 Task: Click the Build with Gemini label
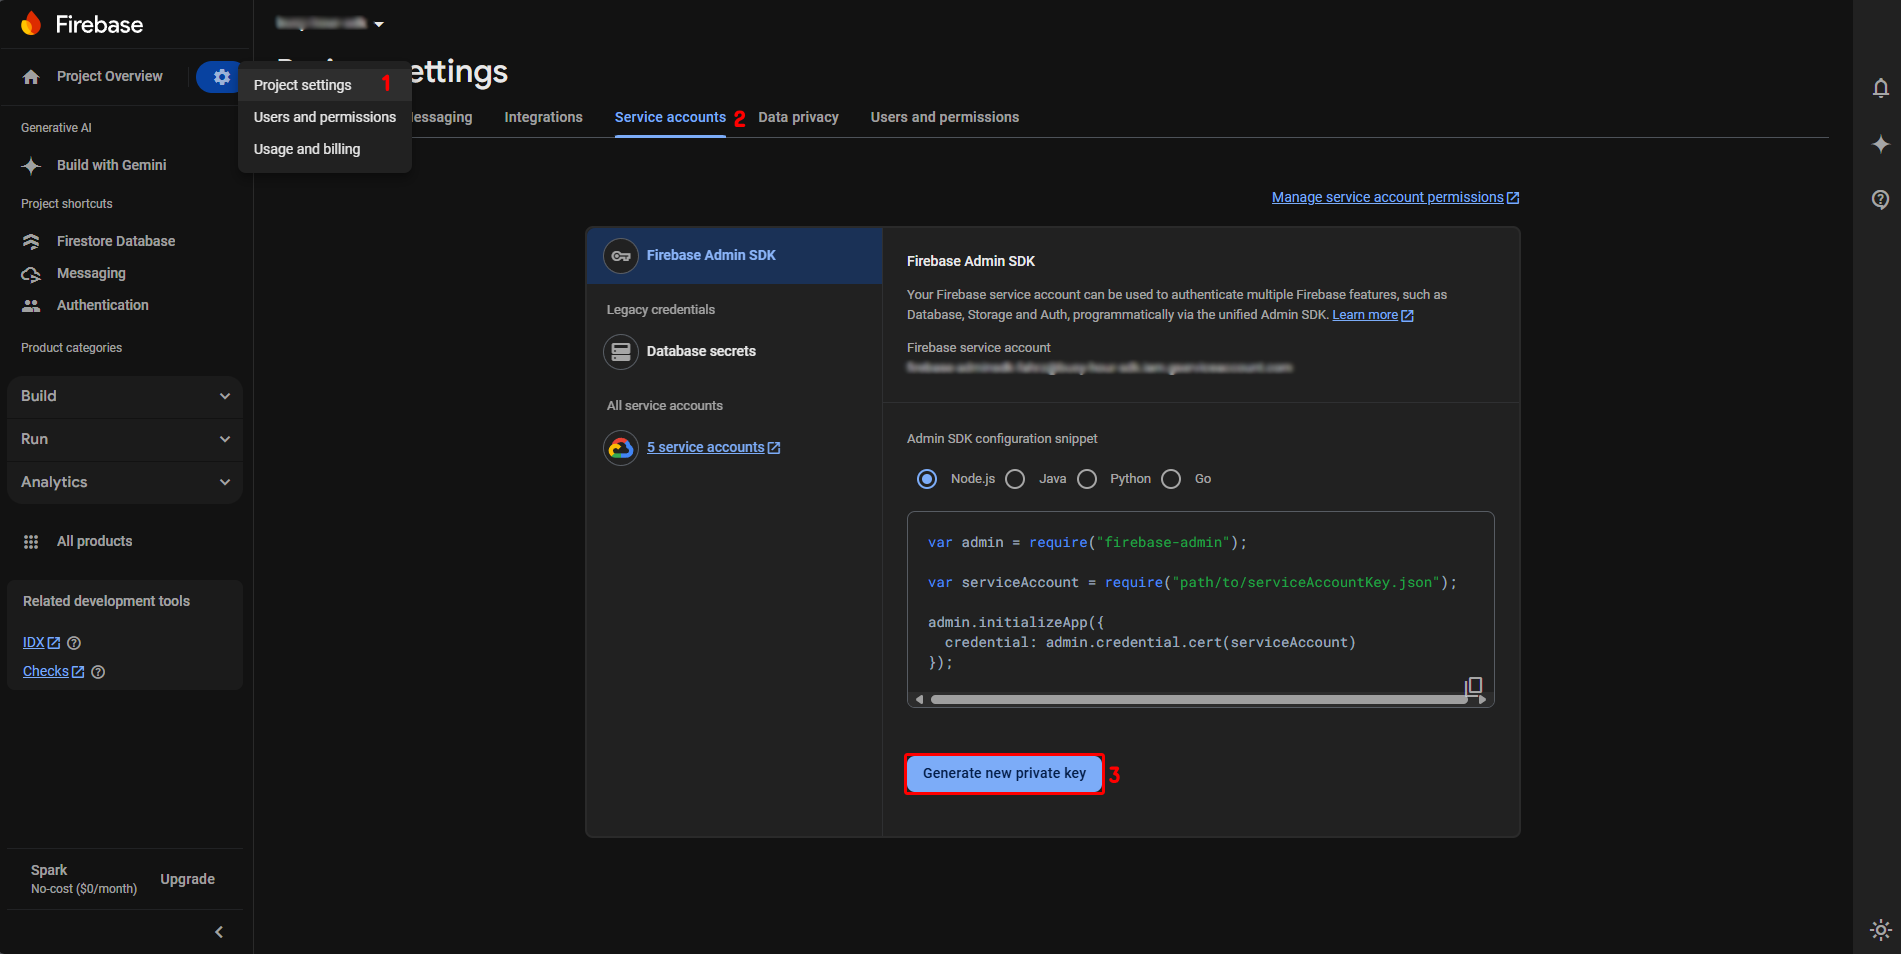111,165
